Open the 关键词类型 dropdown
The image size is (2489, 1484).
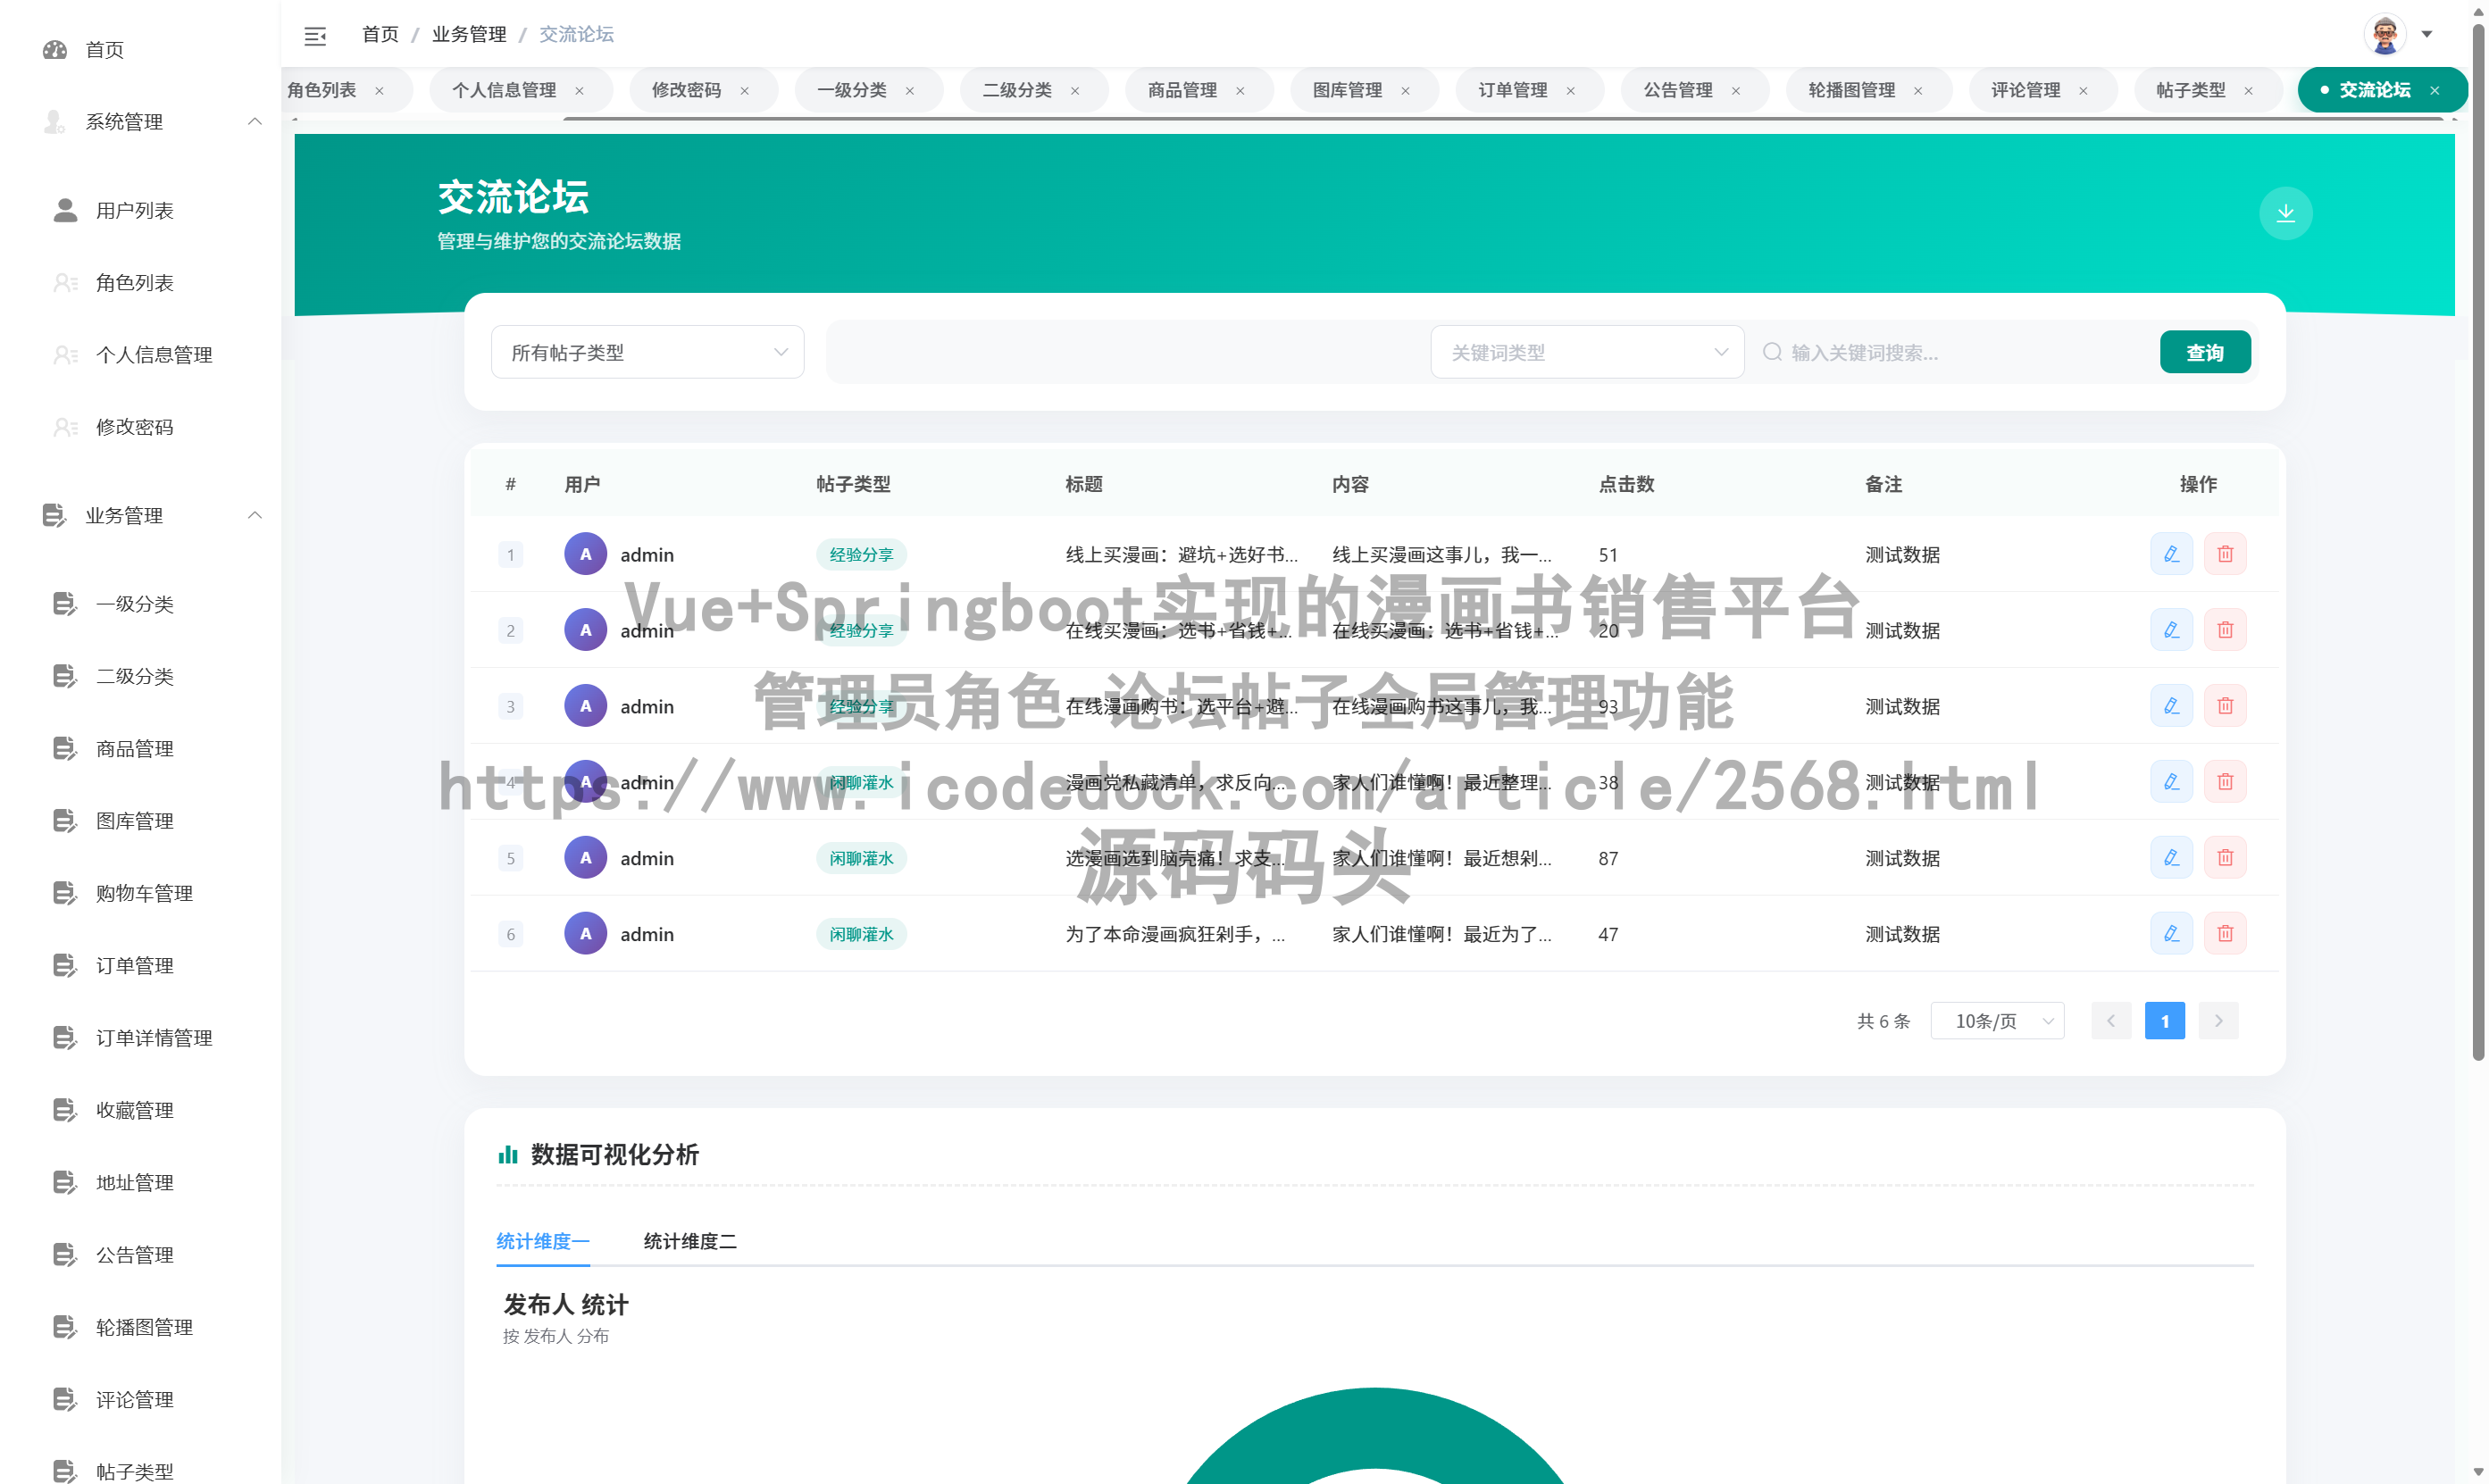coord(1586,352)
